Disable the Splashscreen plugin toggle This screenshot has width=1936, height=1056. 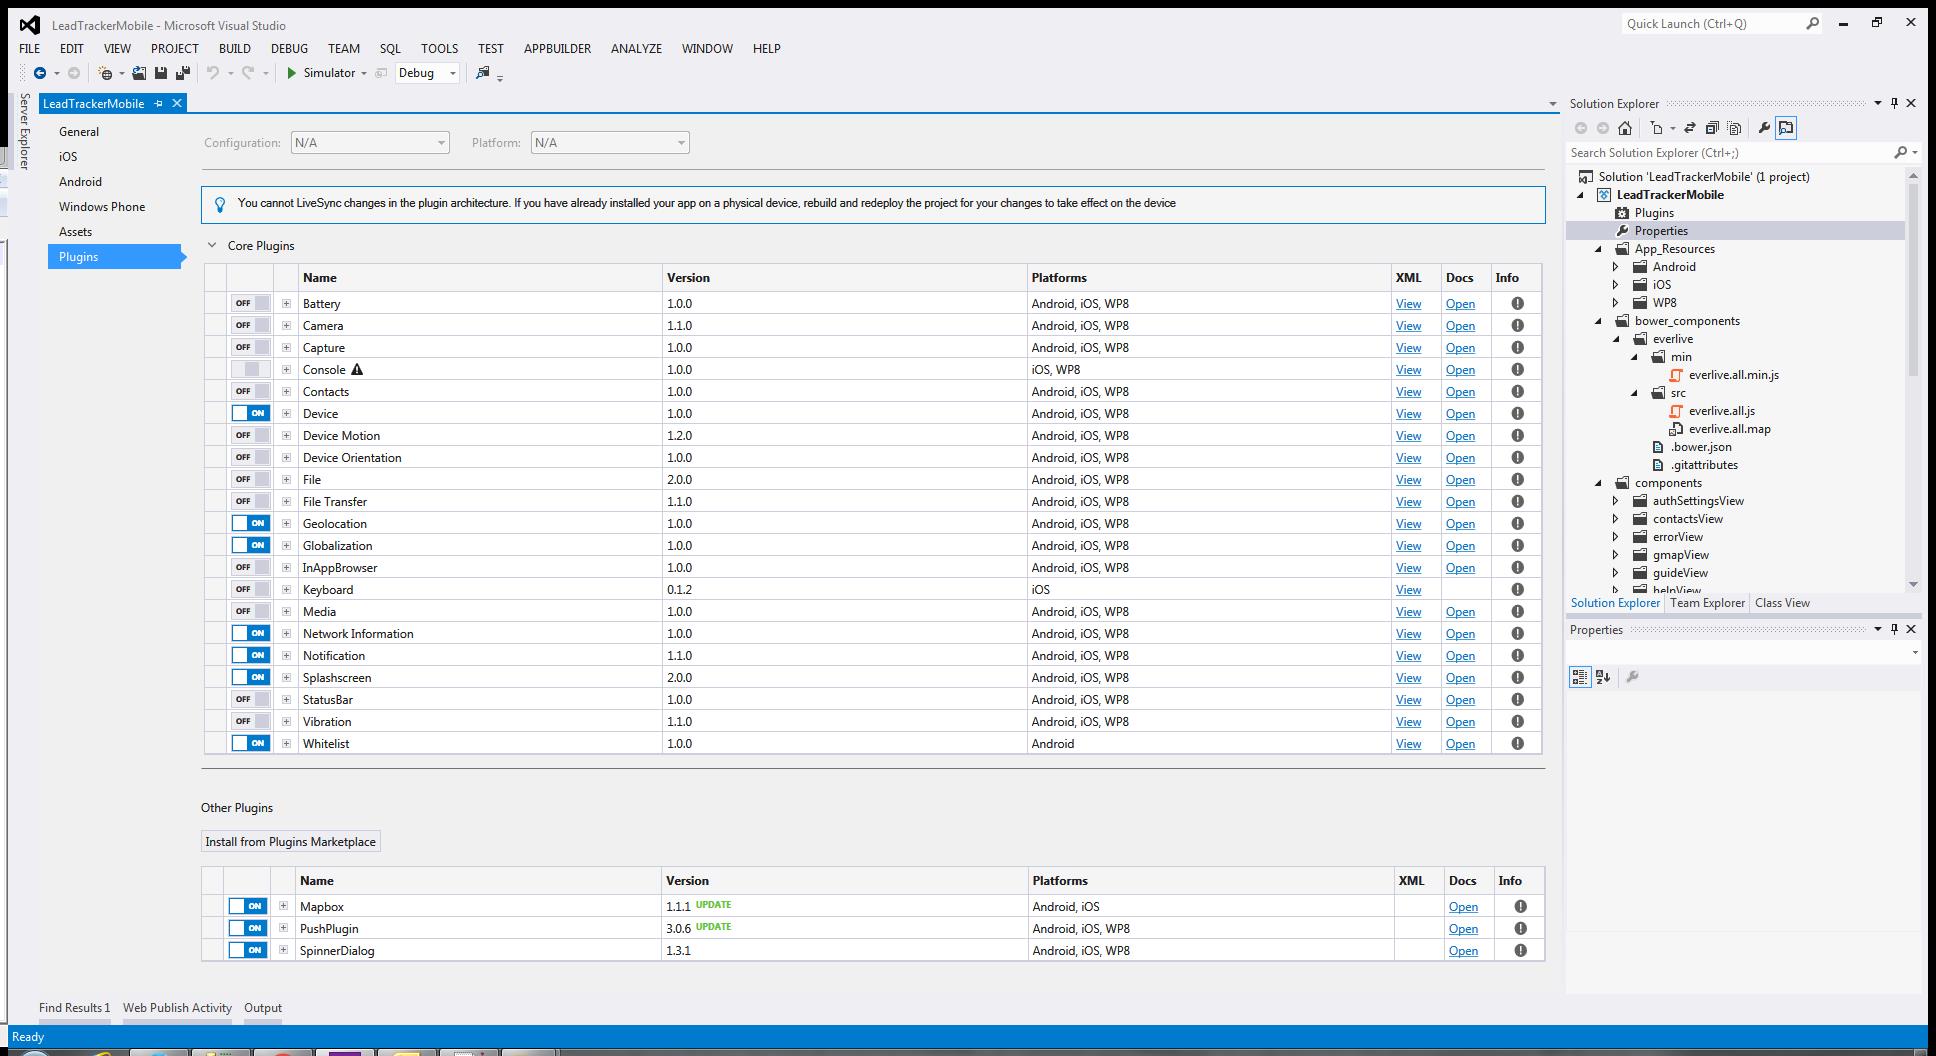point(250,677)
